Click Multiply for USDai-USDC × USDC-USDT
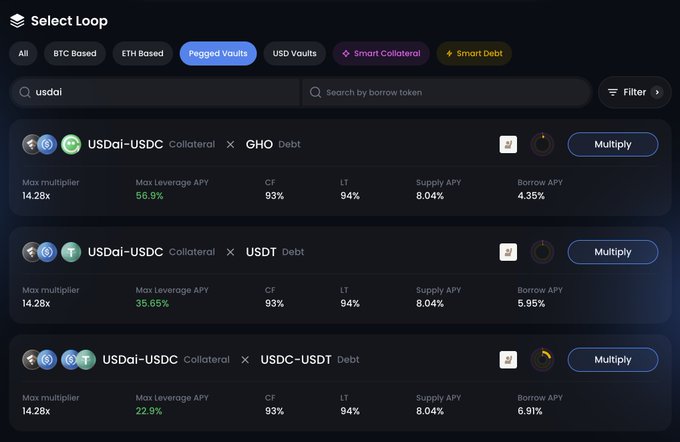 613,360
